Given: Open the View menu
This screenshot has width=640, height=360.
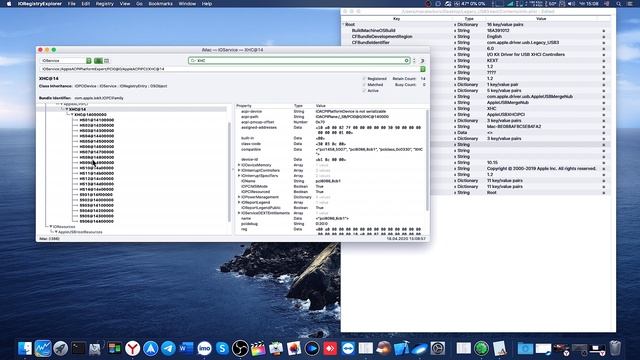Looking at the screenshot, I should tap(125, 4).
